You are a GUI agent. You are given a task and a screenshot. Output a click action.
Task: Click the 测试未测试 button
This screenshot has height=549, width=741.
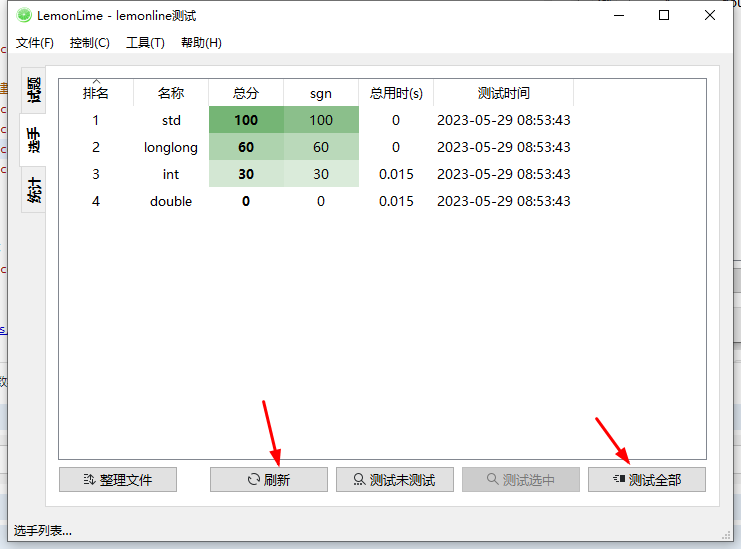pos(395,480)
